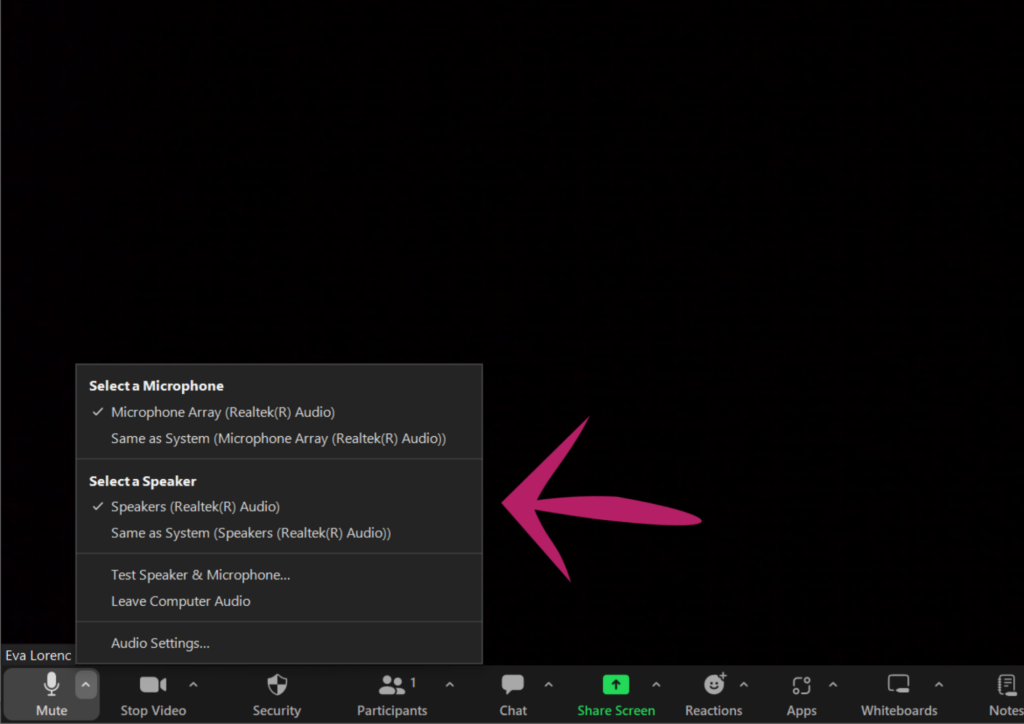
Task: Open the Participants panel
Action: tap(392, 695)
